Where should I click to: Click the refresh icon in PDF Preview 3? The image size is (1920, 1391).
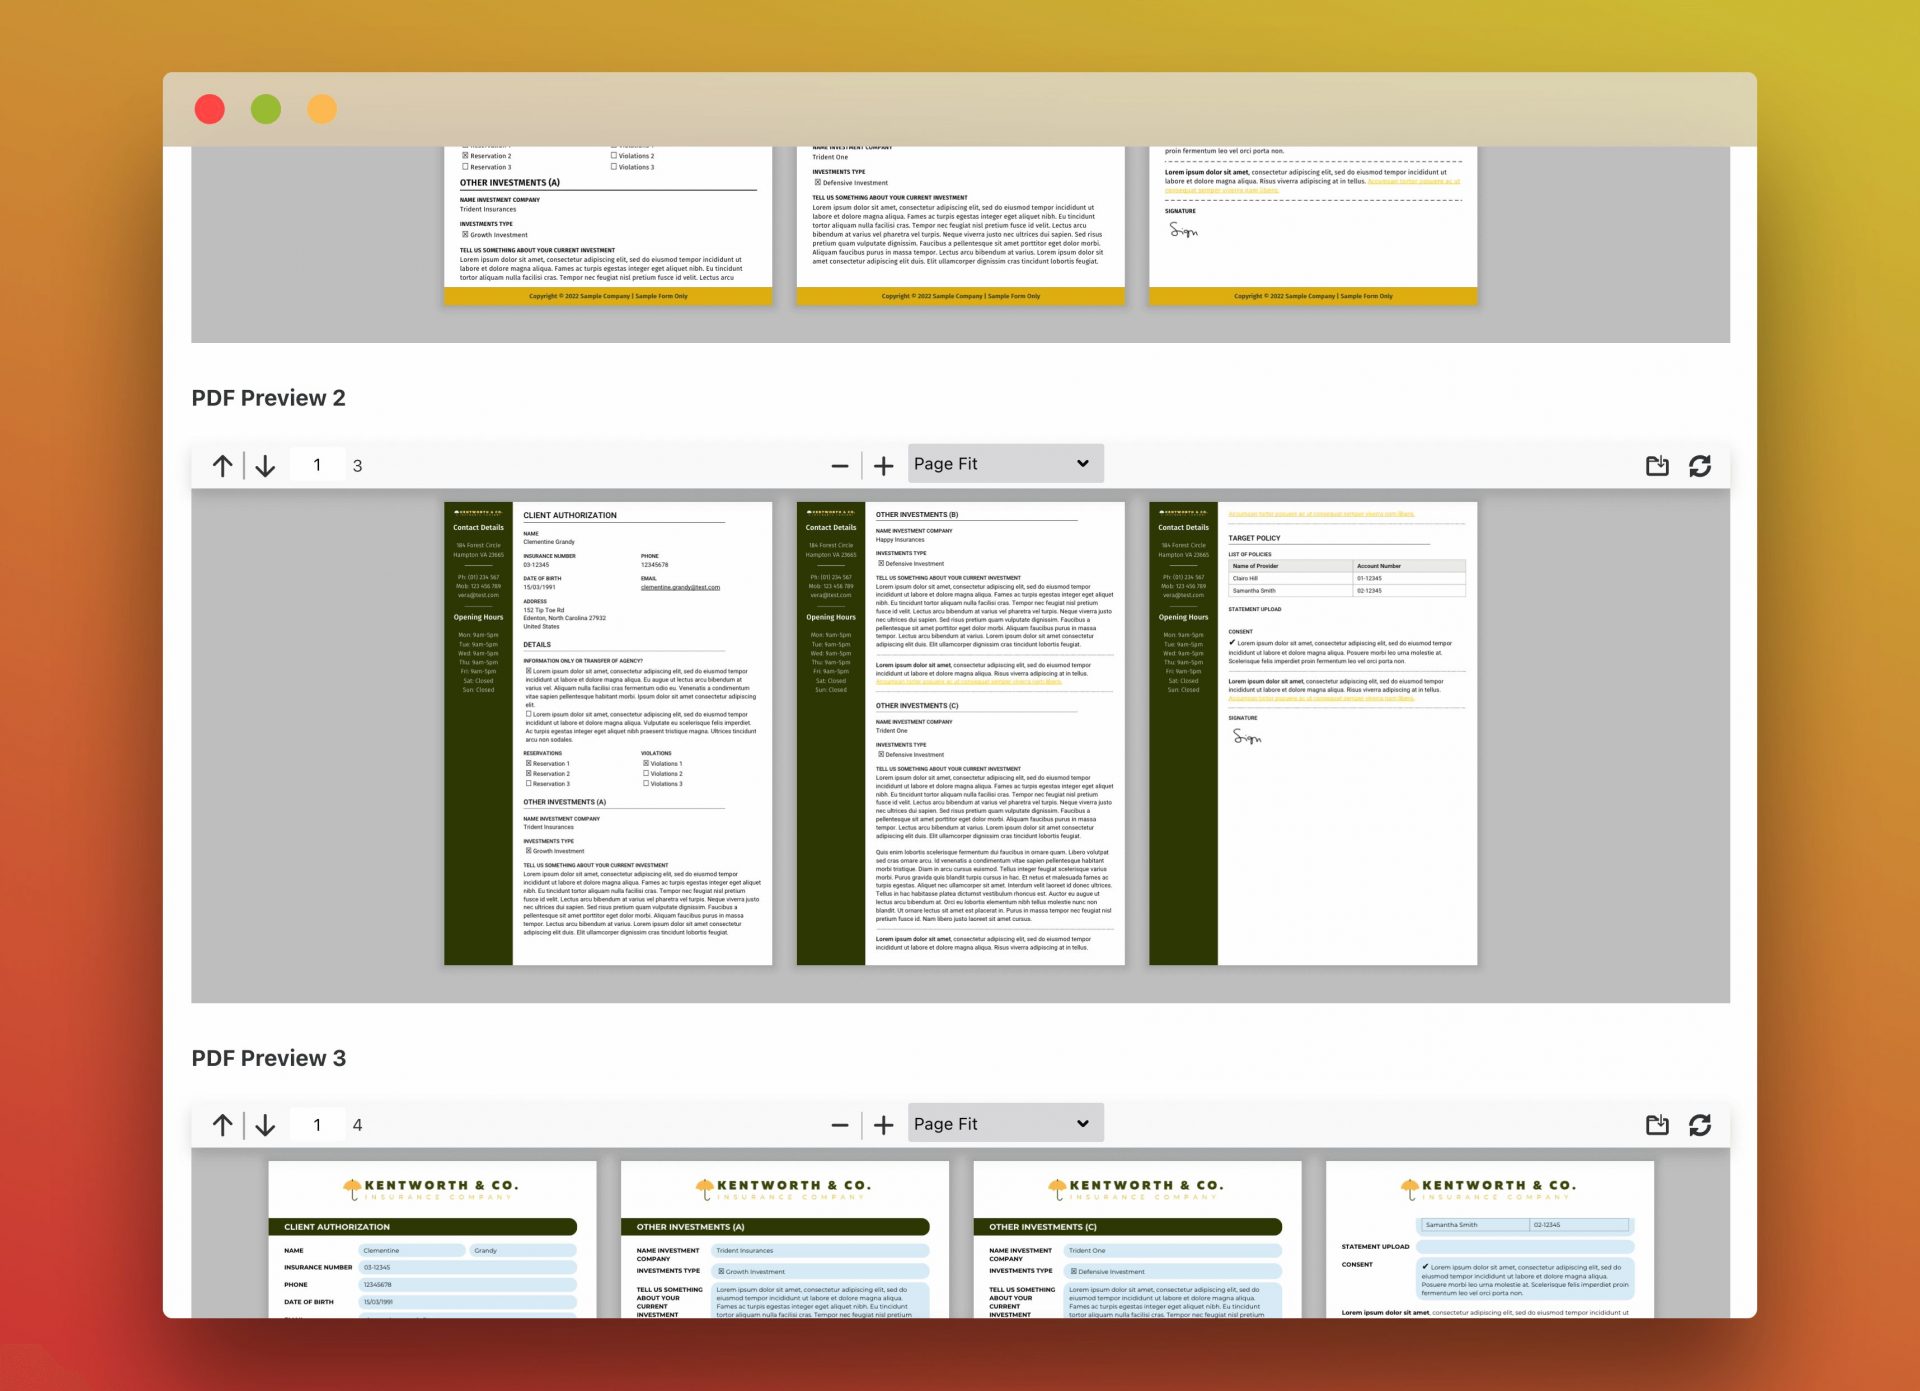[x=1700, y=1125]
